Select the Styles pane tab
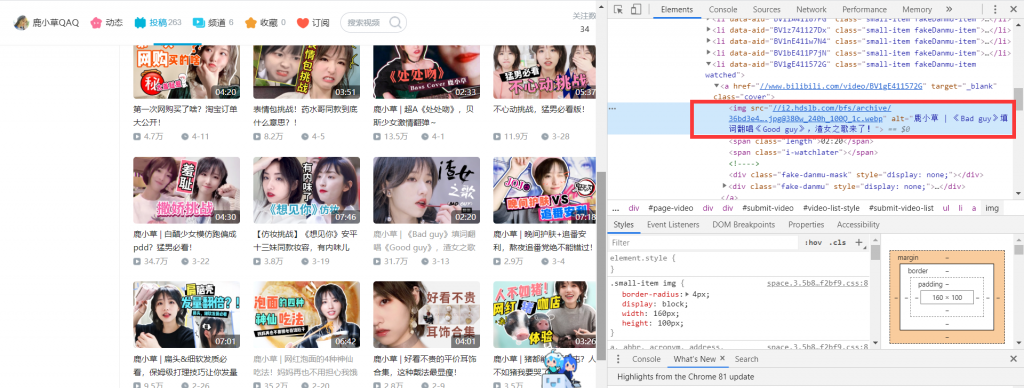This screenshot has height=388, width=1024. pyautogui.click(x=624, y=225)
